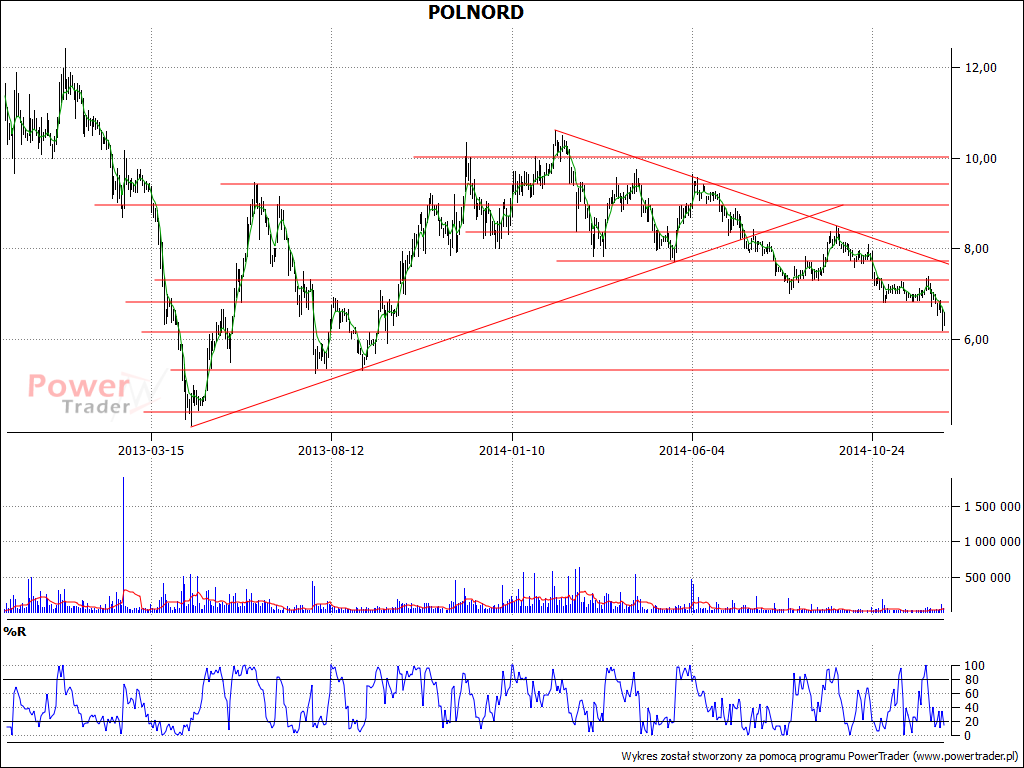
Task: Select the 2013-03-15 date label
Action: coord(151,451)
